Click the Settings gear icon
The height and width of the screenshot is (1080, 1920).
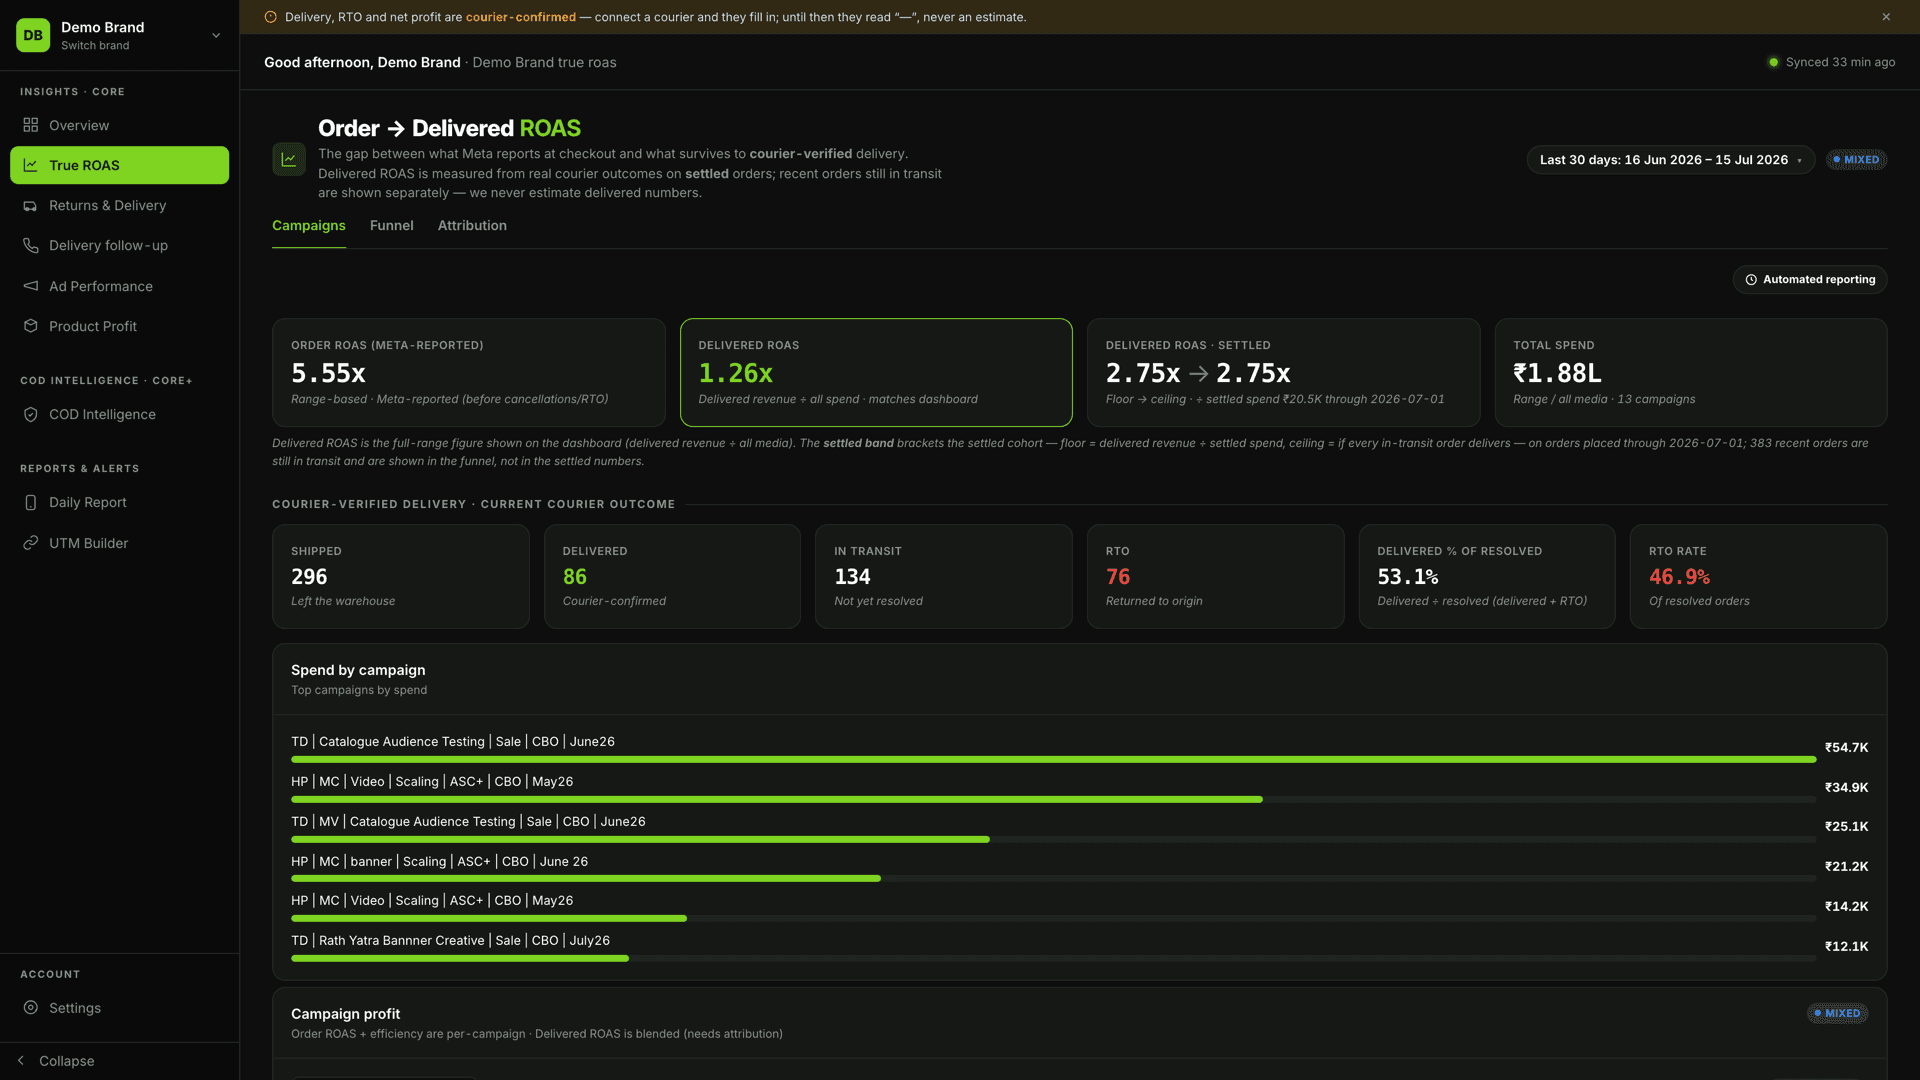click(x=31, y=1008)
